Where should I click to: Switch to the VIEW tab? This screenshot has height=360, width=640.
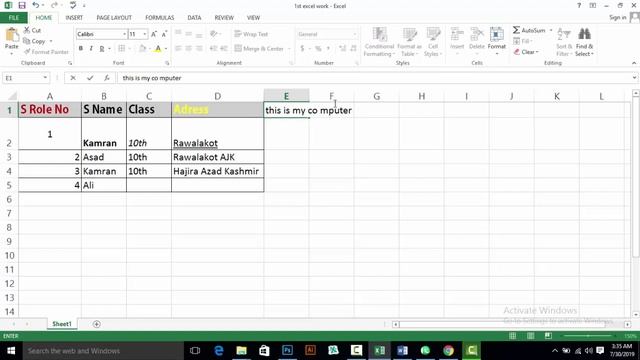pyautogui.click(x=253, y=18)
